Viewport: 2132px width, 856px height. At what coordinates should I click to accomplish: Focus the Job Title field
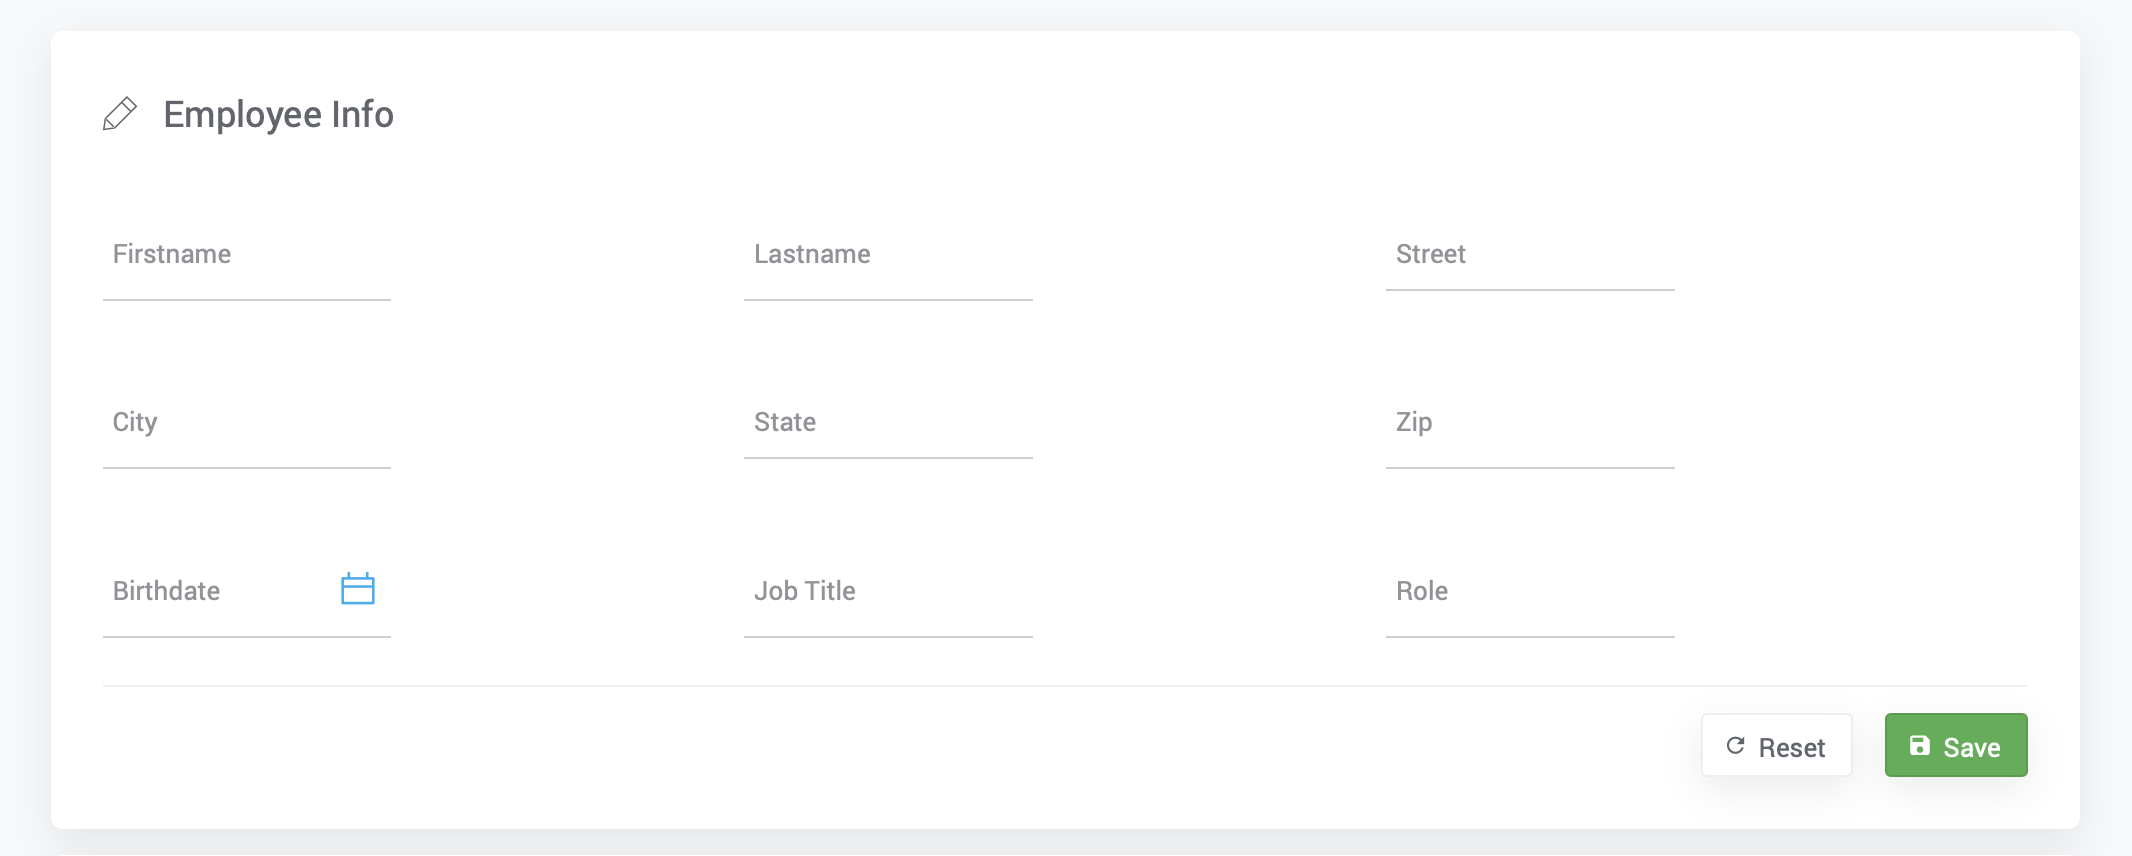tap(888, 592)
